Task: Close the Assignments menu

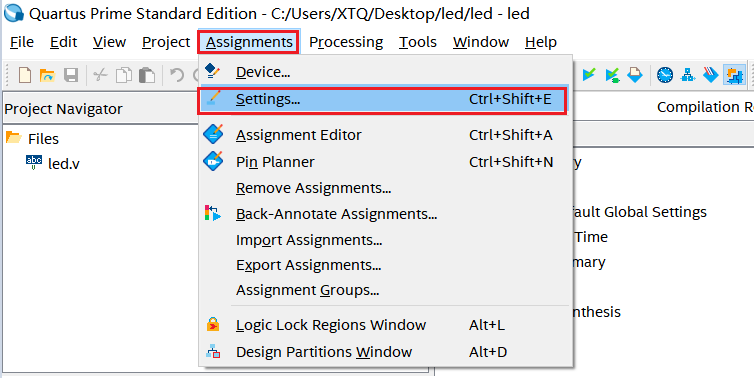Action: pyautogui.click(x=249, y=42)
